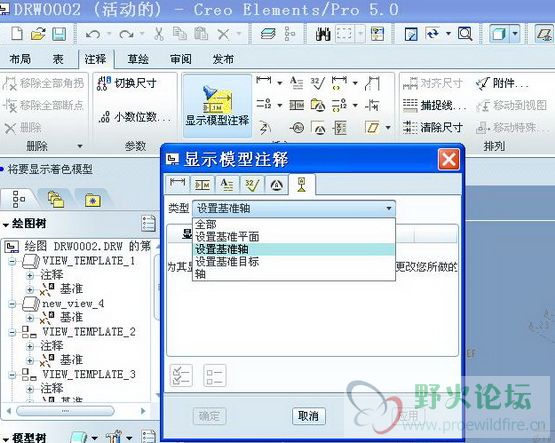Viewport: 555px width, 443px height.
Task: Select the notes tab in dialog
Action: (227, 184)
